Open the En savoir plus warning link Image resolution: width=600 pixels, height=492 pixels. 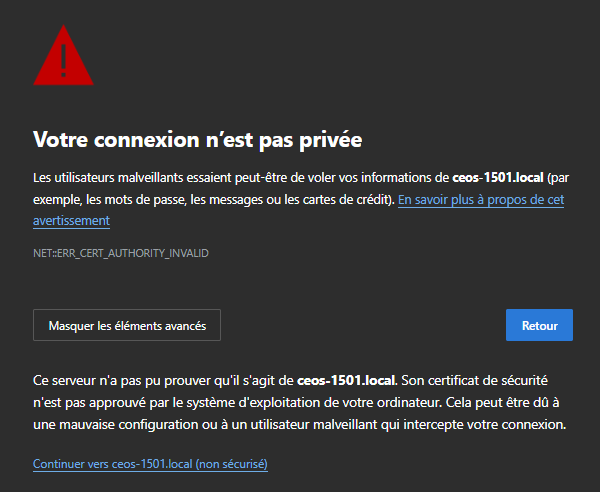[480, 200]
